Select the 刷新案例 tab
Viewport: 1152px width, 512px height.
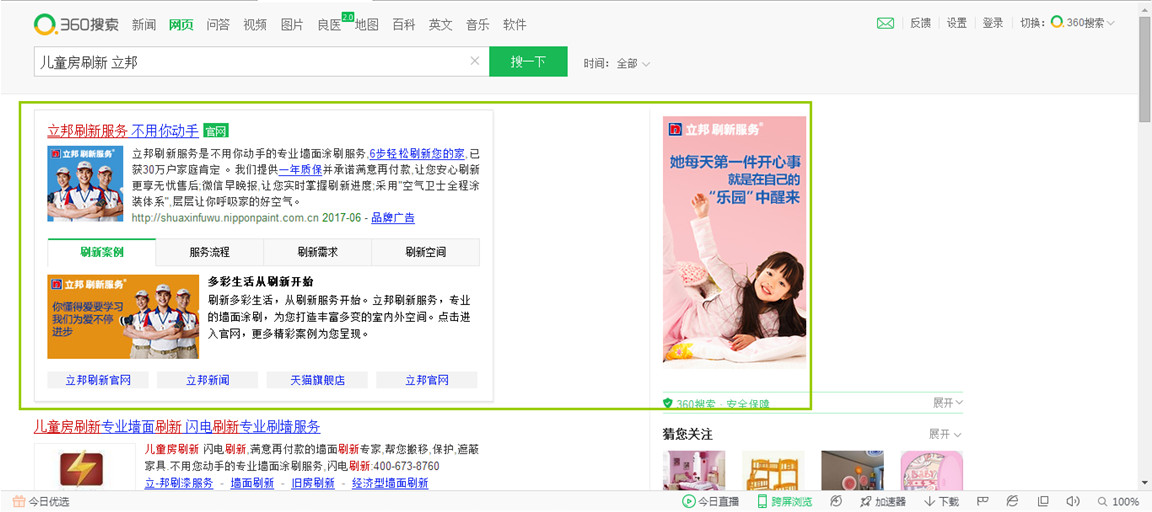pyautogui.click(x=101, y=252)
